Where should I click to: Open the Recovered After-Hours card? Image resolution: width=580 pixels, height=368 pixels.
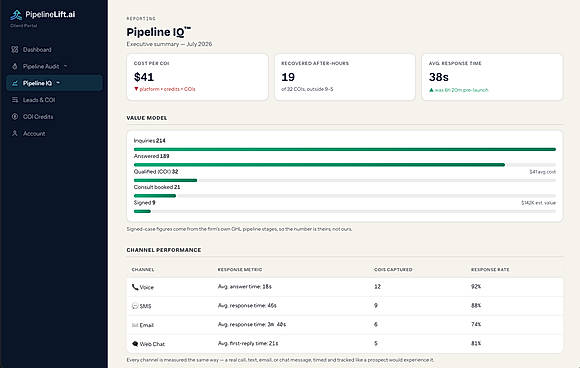point(345,77)
